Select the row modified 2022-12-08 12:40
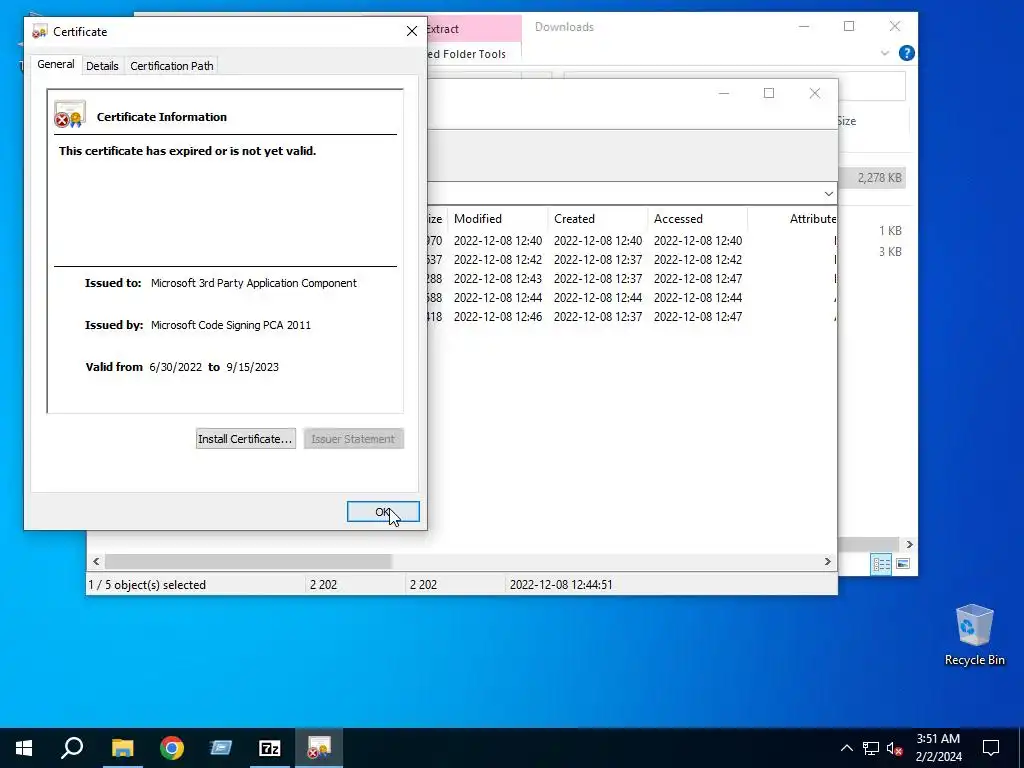This screenshot has height=768, width=1024. [632, 241]
